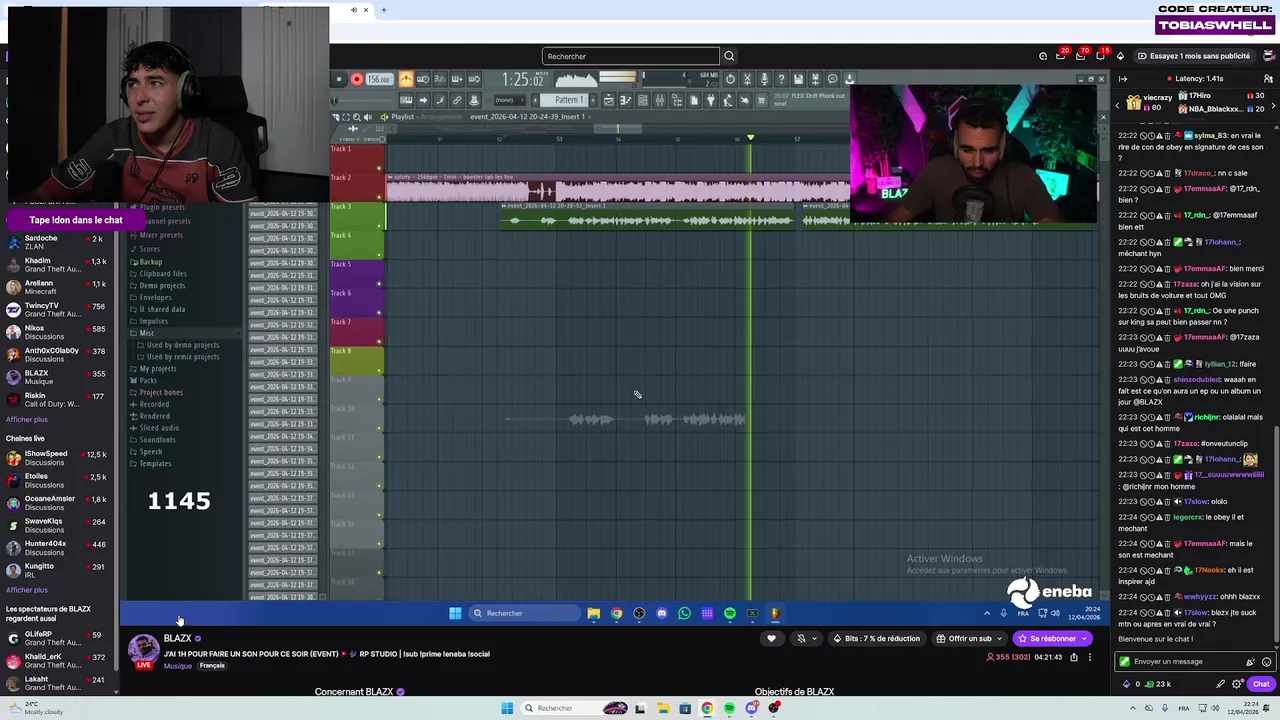Open the Templates browser folder
The width and height of the screenshot is (1280, 720).
155,464
